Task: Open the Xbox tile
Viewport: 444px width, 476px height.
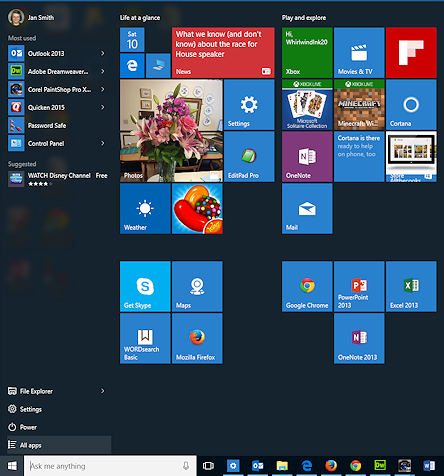Action: pos(307,53)
